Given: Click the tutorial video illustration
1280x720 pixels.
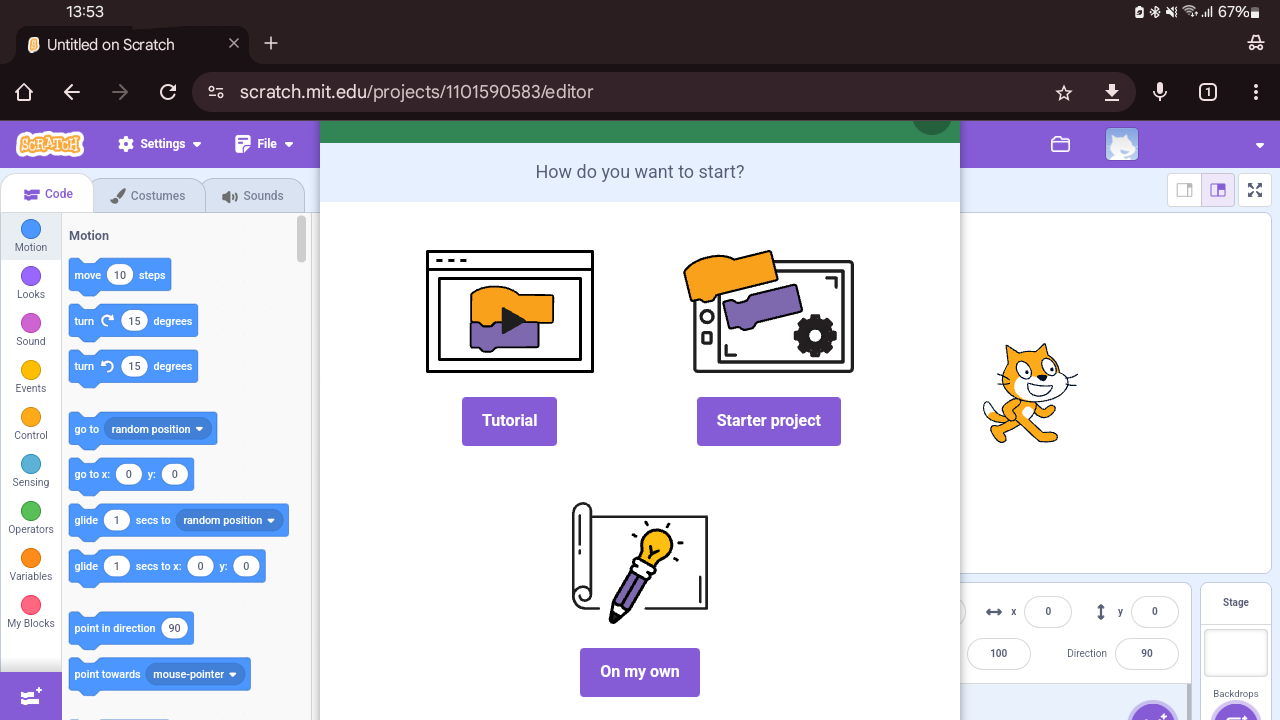Looking at the screenshot, I should click(510, 311).
